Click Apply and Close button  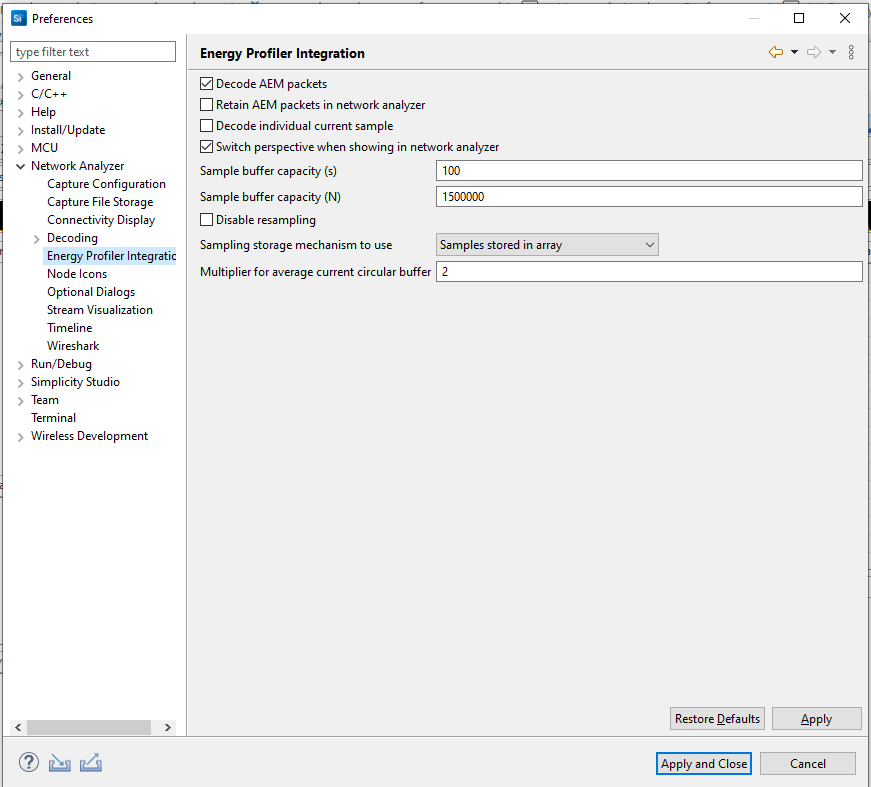[x=704, y=764]
